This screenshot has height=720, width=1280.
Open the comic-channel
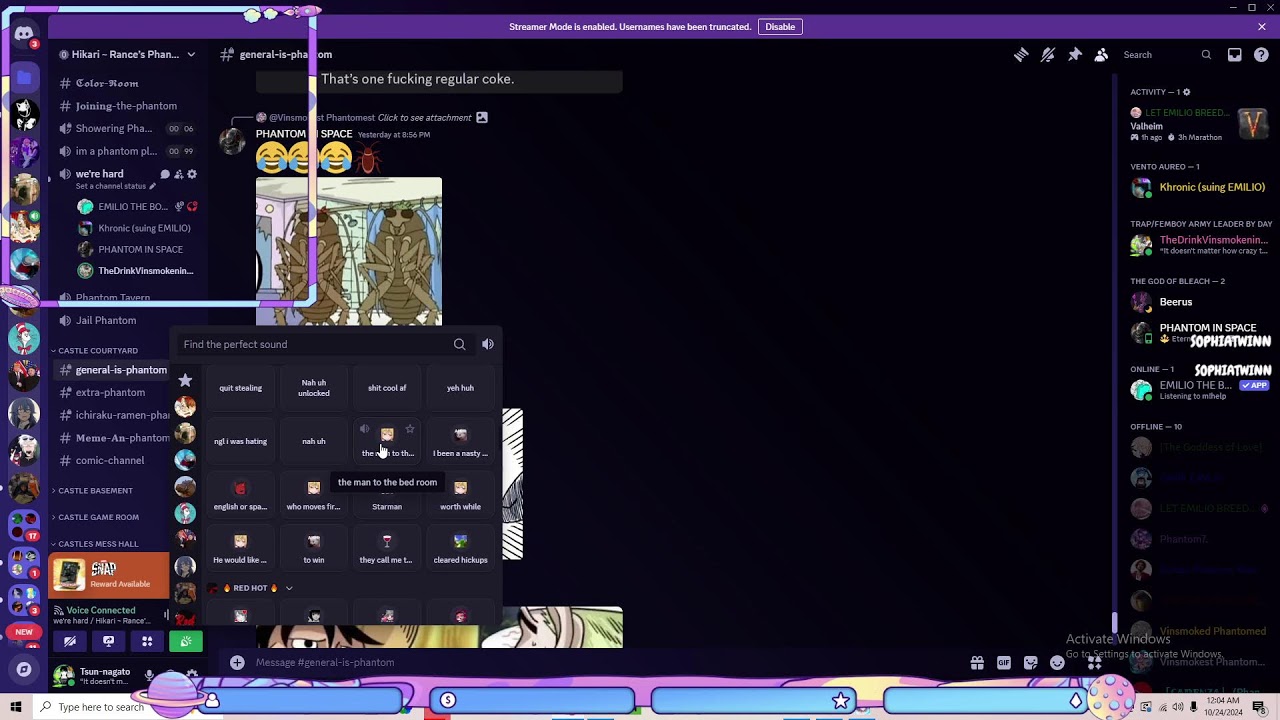(112, 461)
